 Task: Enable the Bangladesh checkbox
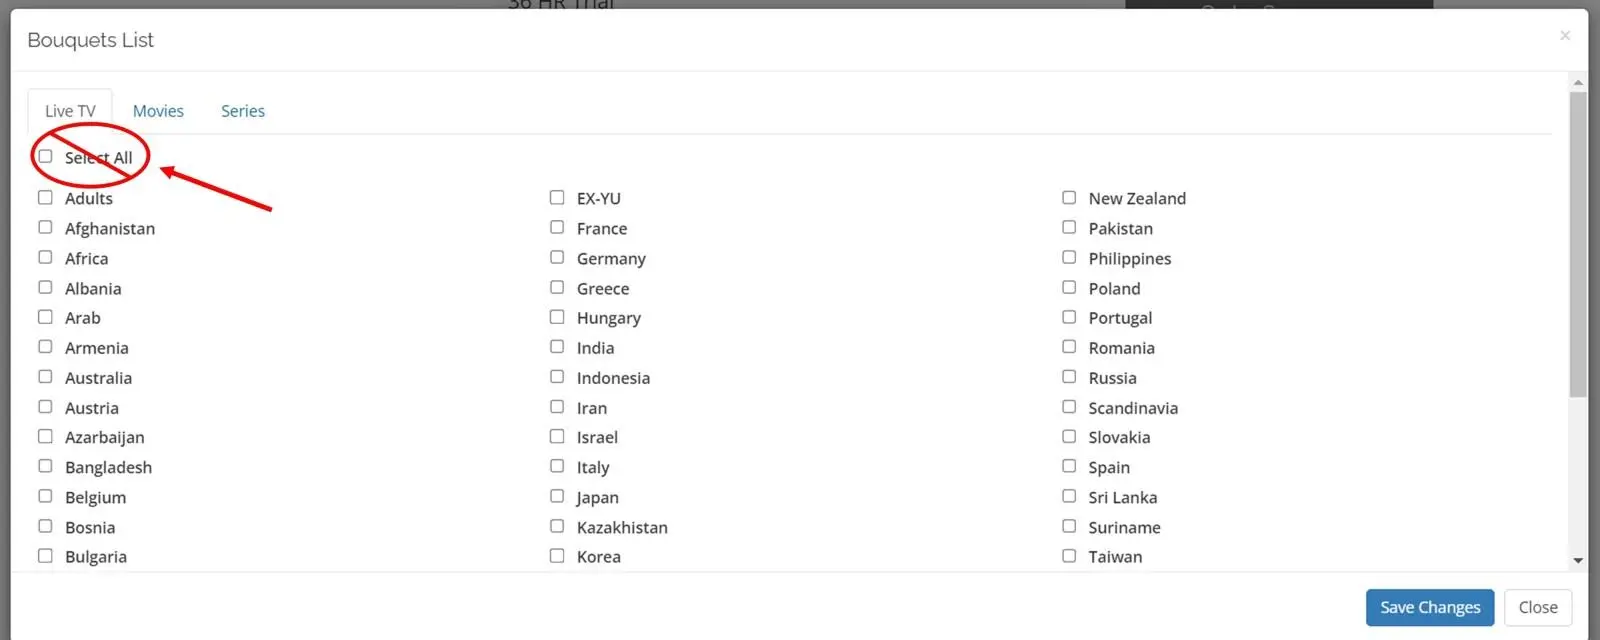click(45, 466)
